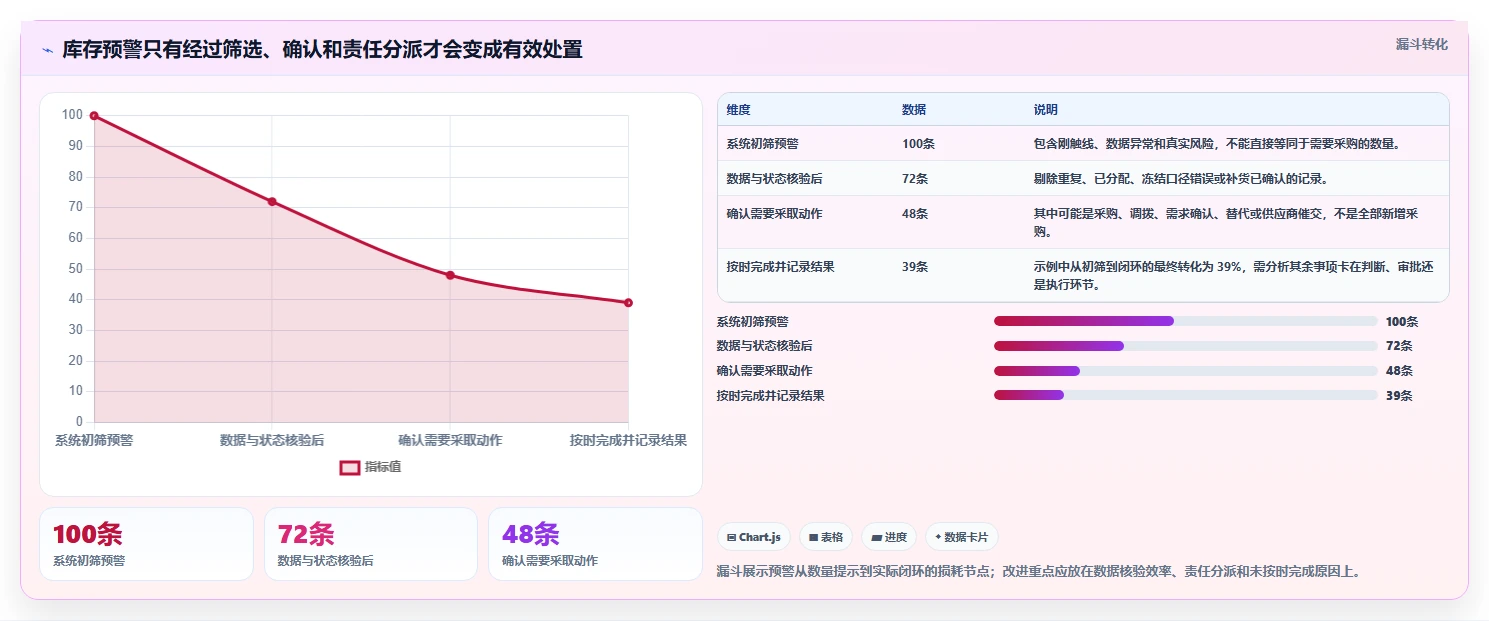Click the footer summary beginning 漏斗展示预警
Viewport: 1489px width, 621px height.
1039,572
